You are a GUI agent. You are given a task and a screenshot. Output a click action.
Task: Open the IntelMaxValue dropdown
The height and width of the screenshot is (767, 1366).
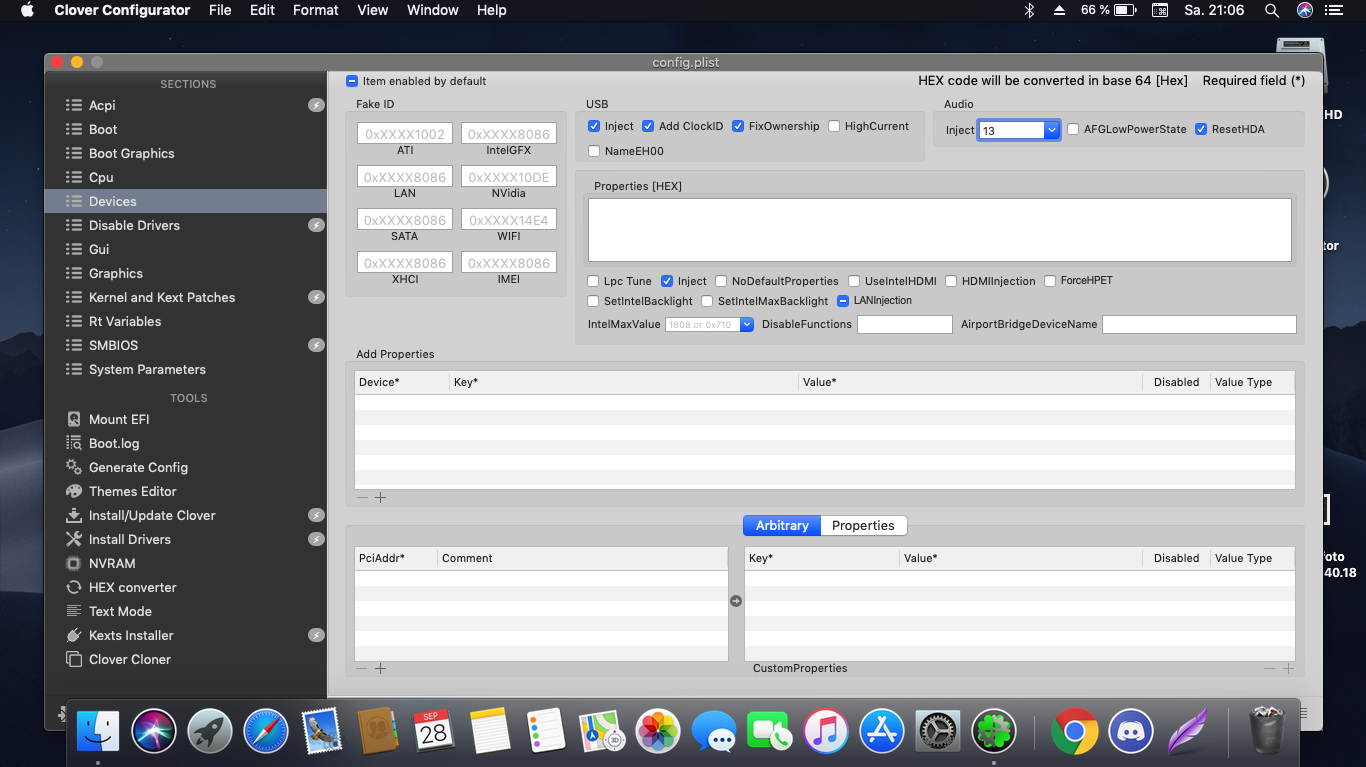coord(746,324)
